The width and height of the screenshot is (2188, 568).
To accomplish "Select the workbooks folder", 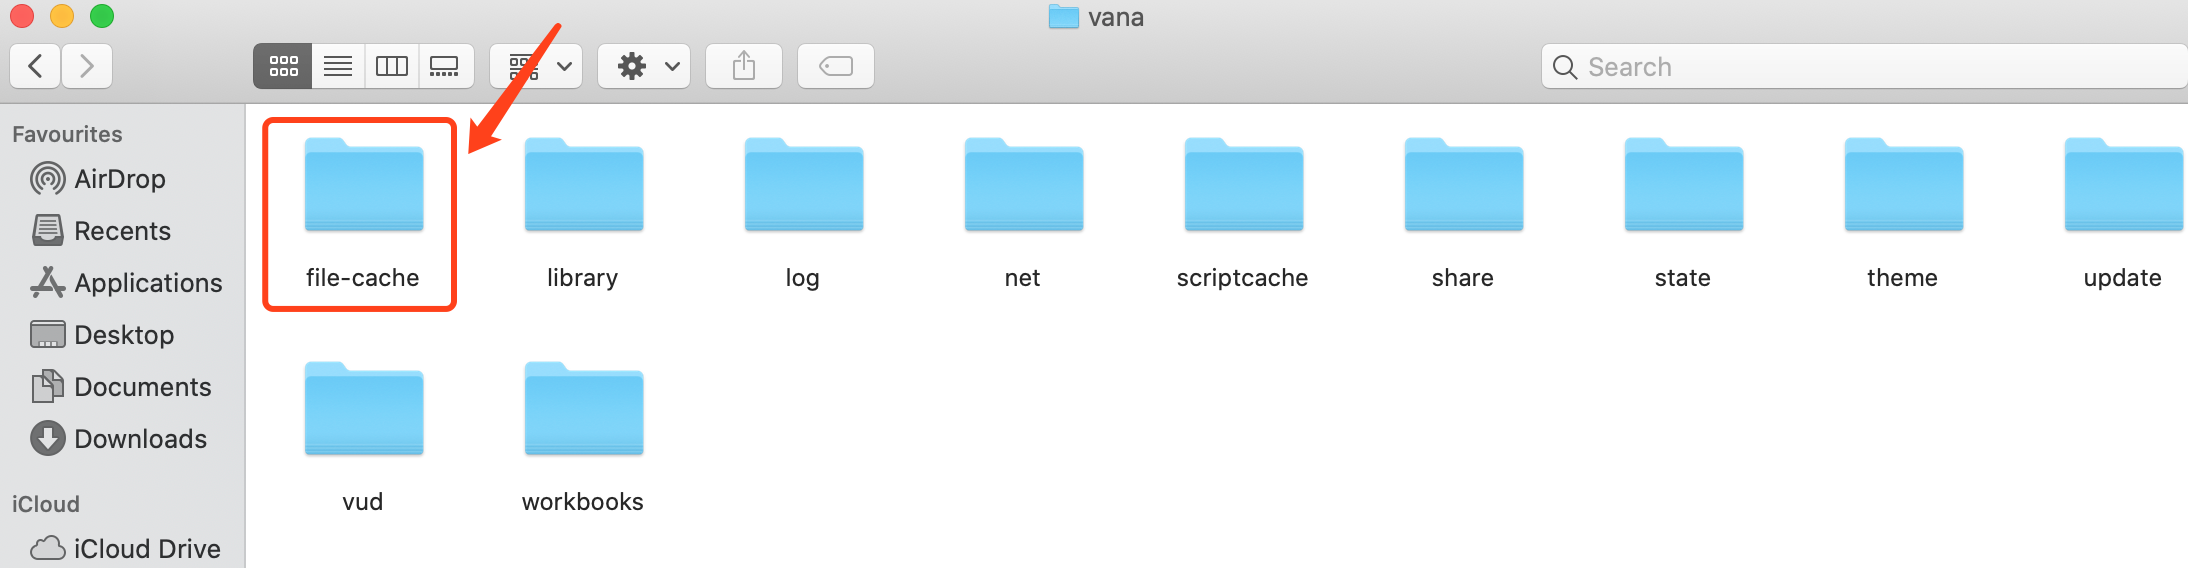I will point(583,437).
